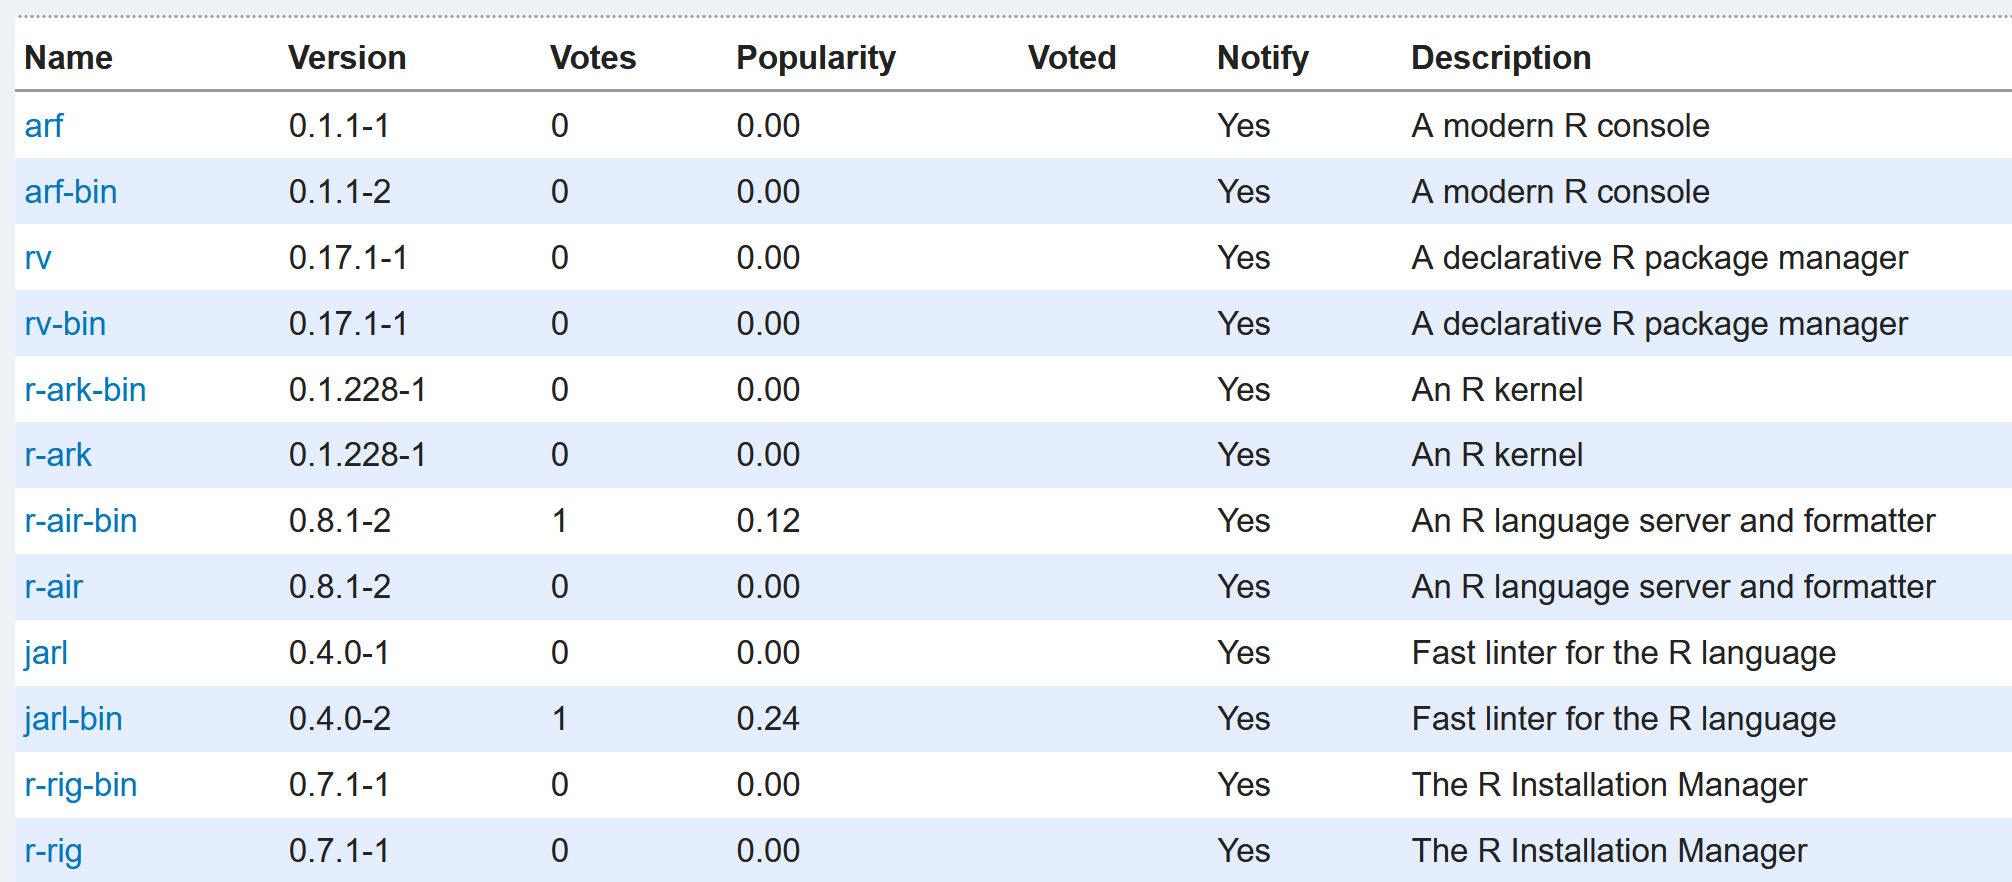Image resolution: width=2012 pixels, height=882 pixels.
Task: Open the r-rig-bin package link
Action: (81, 785)
